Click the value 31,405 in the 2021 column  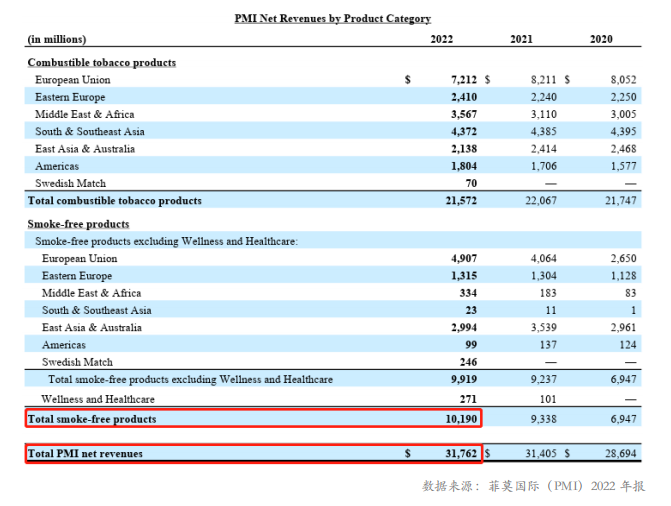(541, 453)
